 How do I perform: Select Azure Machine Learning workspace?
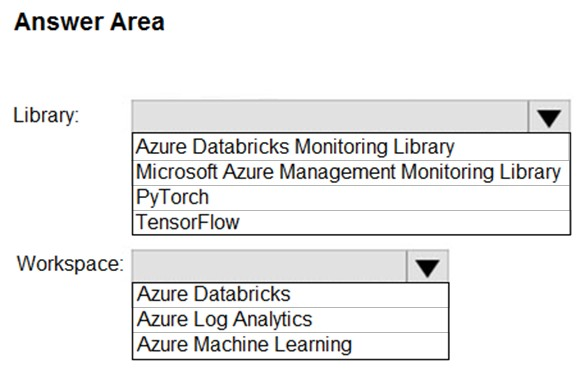click(291, 345)
